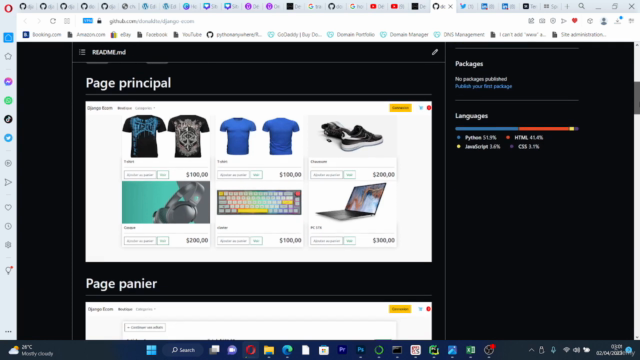Open a new tab with plus button
This screenshot has width=640, height=360.
pos(567,7)
